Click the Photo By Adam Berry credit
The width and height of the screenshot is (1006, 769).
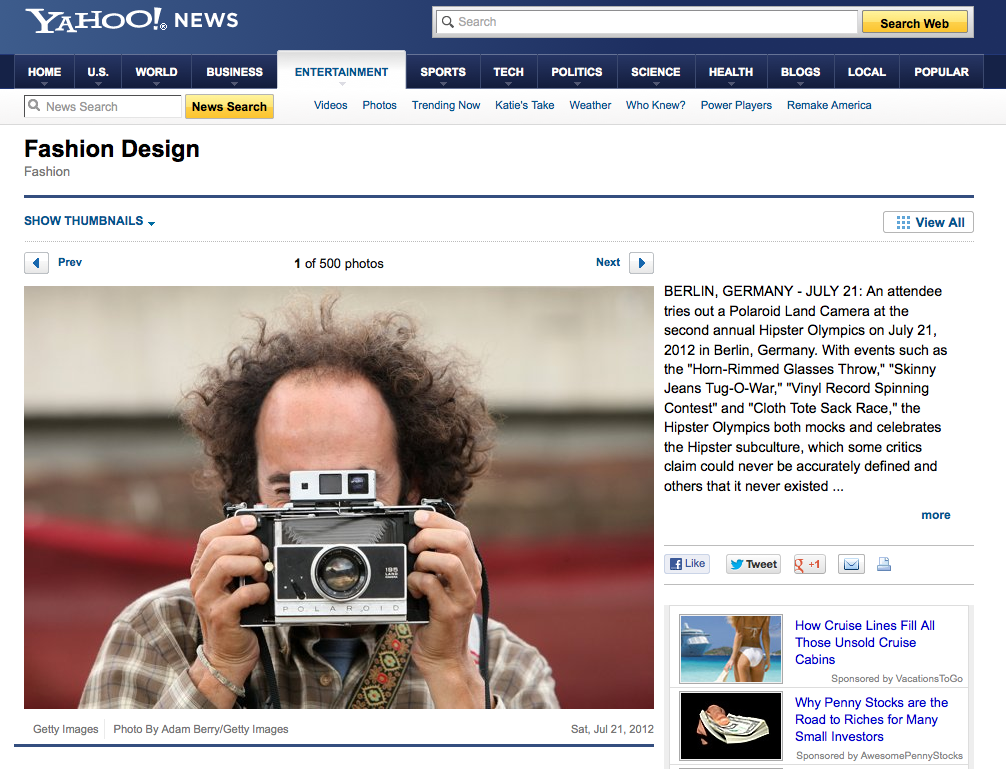[201, 729]
